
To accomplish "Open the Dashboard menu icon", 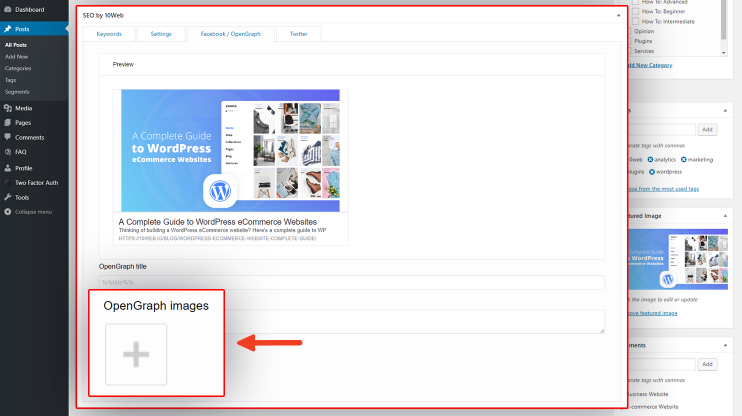I will pyautogui.click(x=8, y=9).
